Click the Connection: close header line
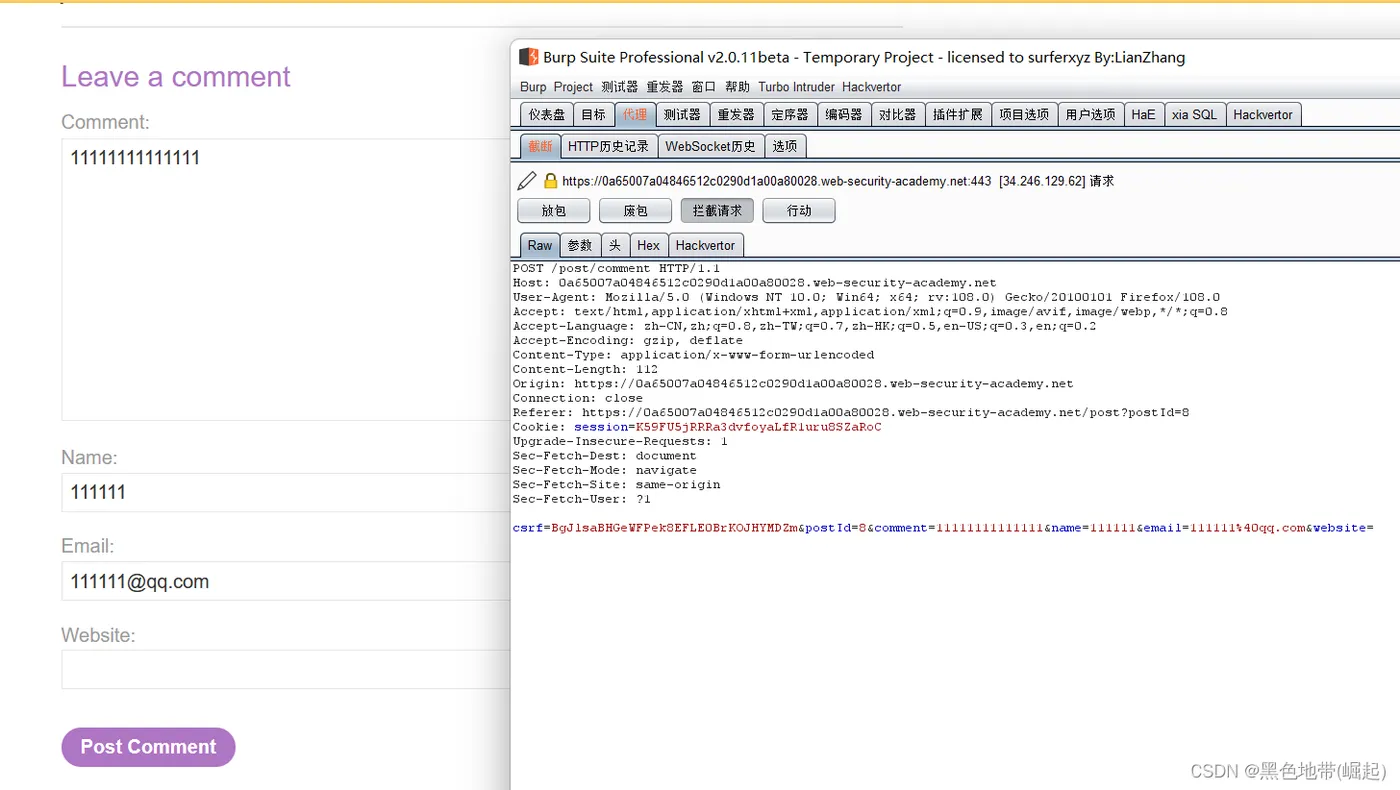1400x790 pixels. [x=578, y=398]
